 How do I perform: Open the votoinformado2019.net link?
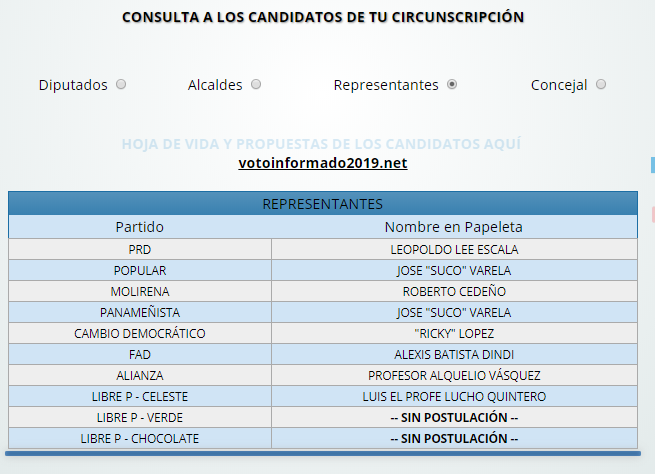point(323,163)
